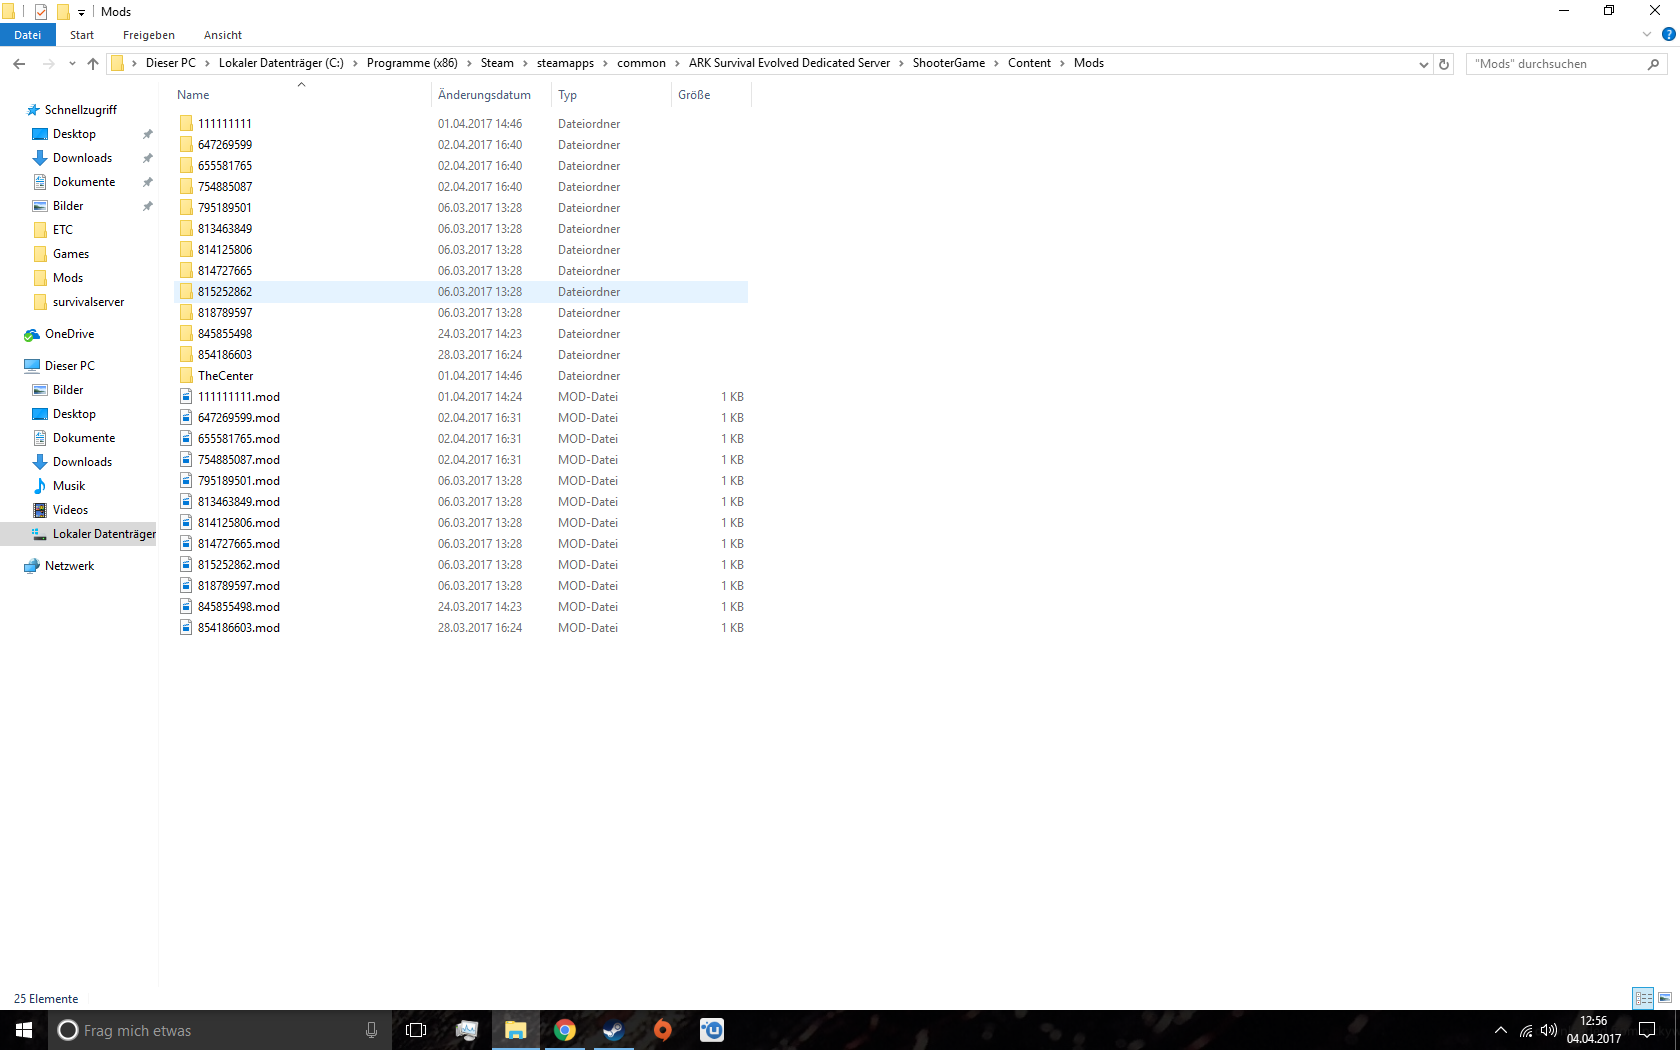Select file 854186603.mod
This screenshot has width=1680, height=1050.
239,628
